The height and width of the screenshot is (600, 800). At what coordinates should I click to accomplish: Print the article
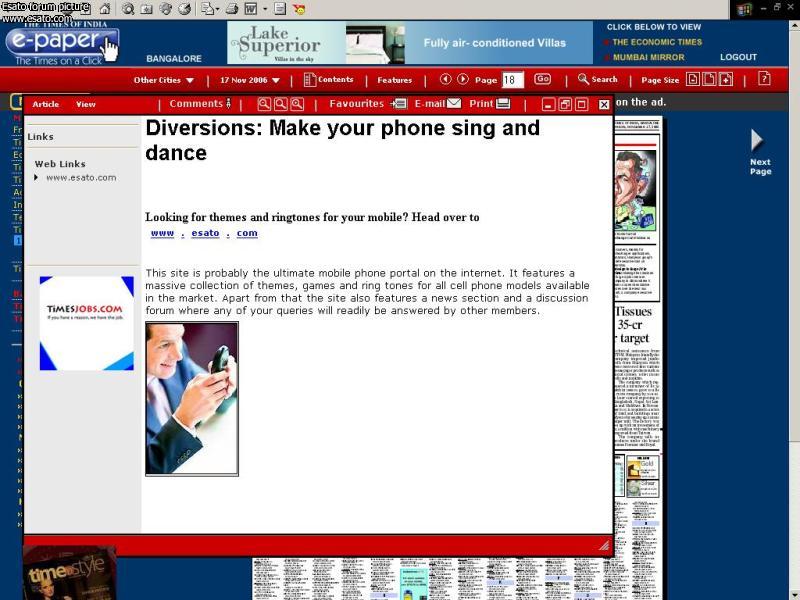[x=489, y=104]
